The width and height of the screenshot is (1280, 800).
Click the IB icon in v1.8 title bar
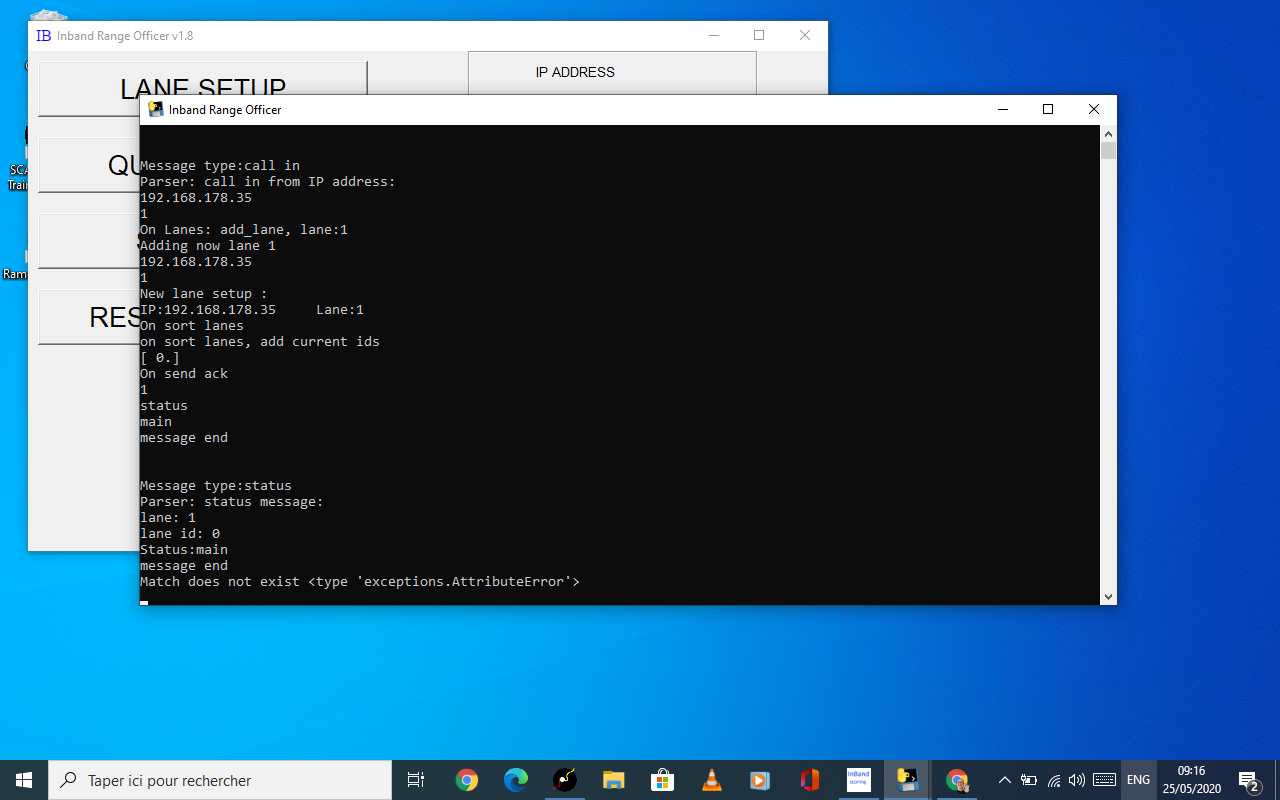coord(43,35)
